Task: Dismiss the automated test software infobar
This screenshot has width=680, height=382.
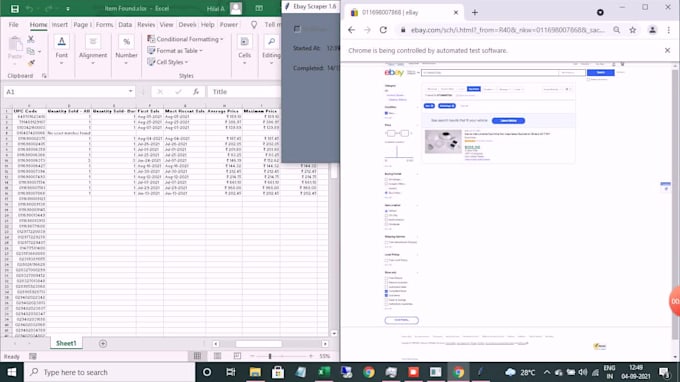Action: pos(667,50)
